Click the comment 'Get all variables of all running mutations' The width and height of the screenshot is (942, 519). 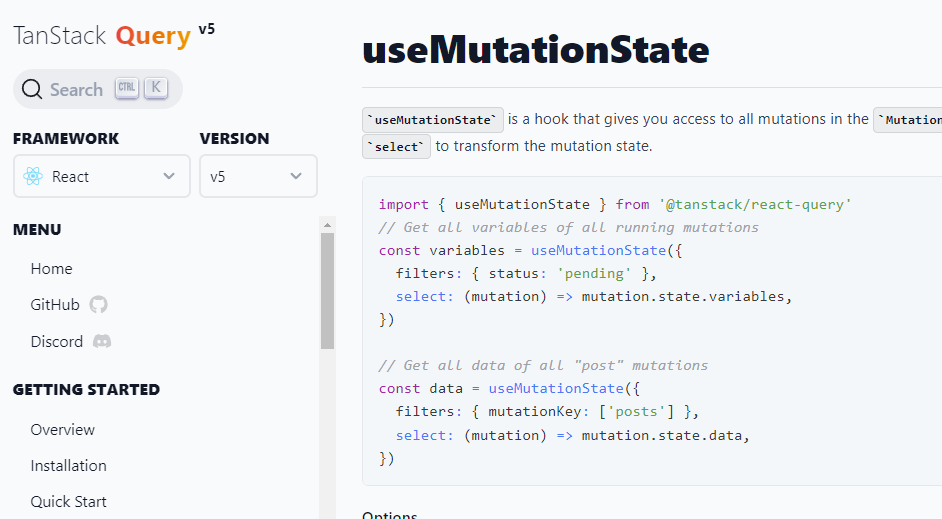coord(568,227)
